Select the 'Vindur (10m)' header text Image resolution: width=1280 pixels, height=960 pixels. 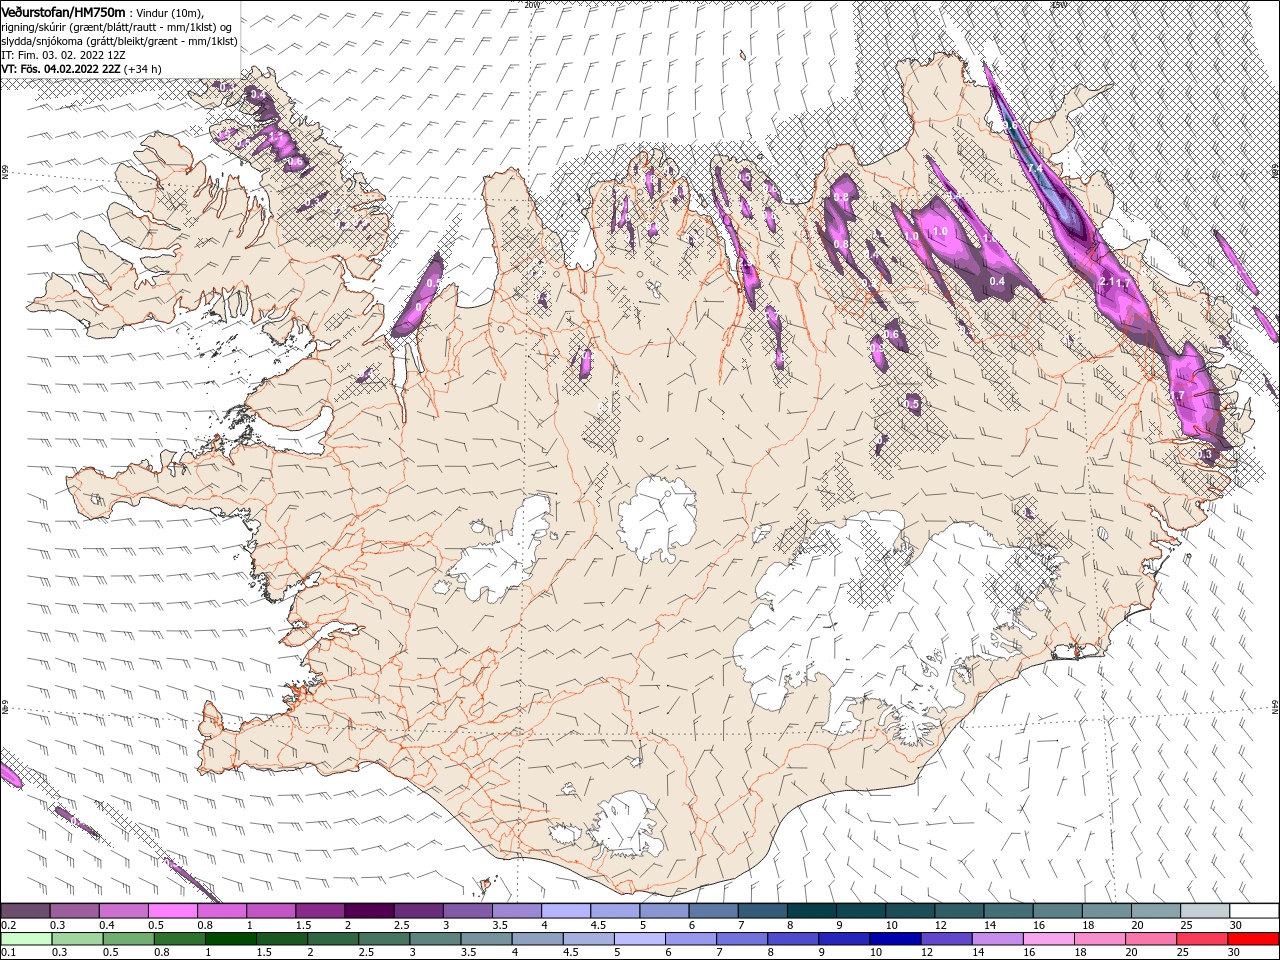(x=169, y=13)
